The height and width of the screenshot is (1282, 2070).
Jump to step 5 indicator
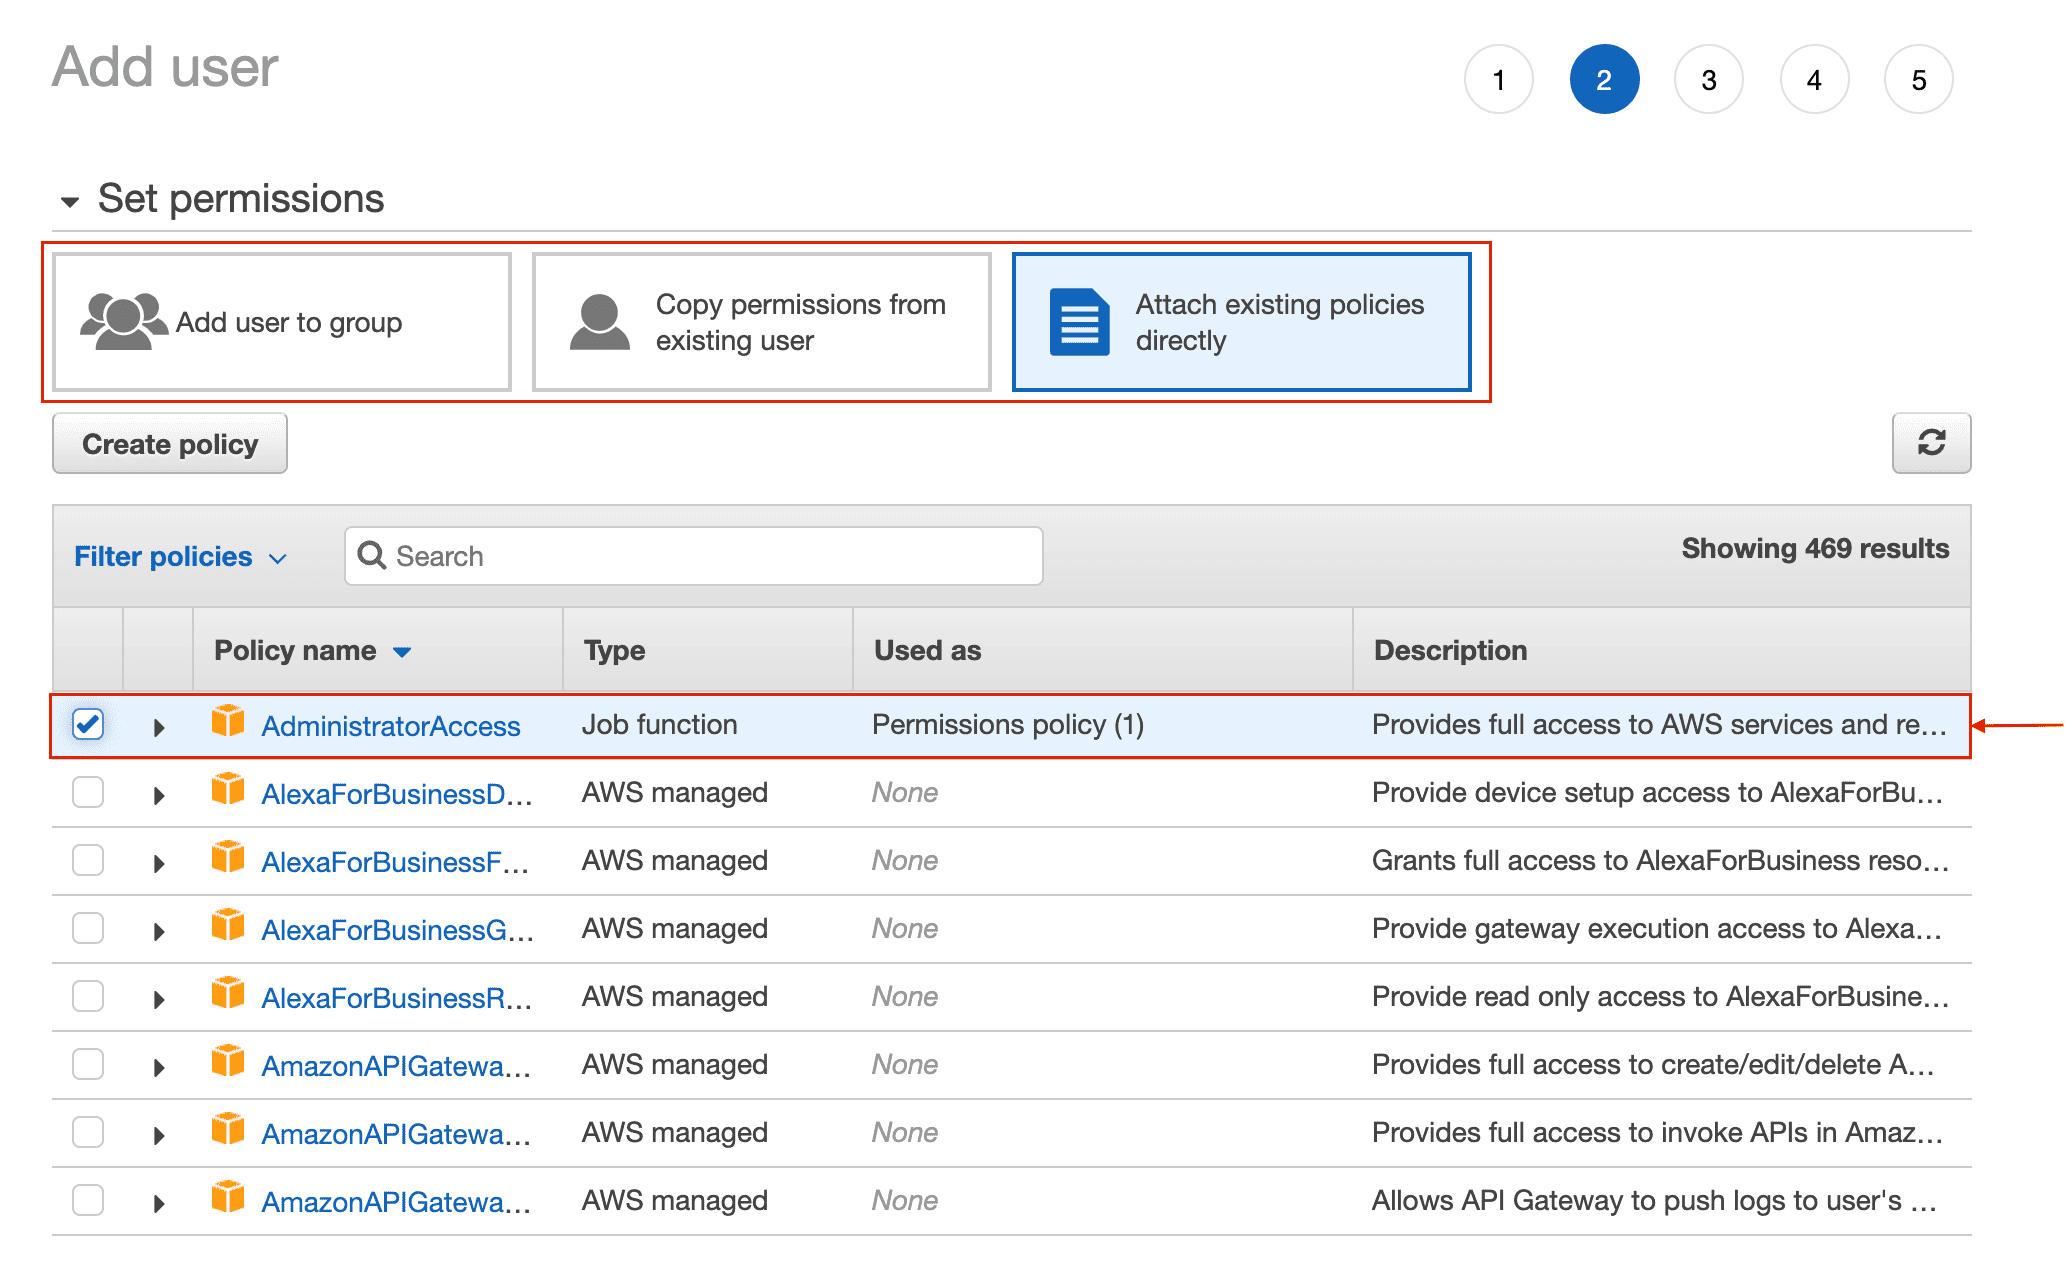click(1919, 80)
